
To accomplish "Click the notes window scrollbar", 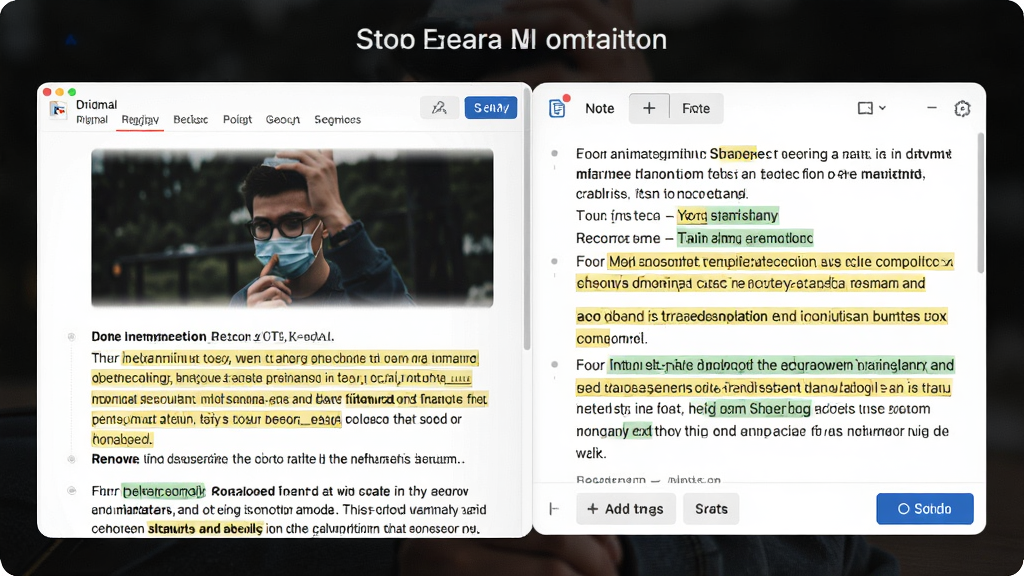I will coord(980,202).
